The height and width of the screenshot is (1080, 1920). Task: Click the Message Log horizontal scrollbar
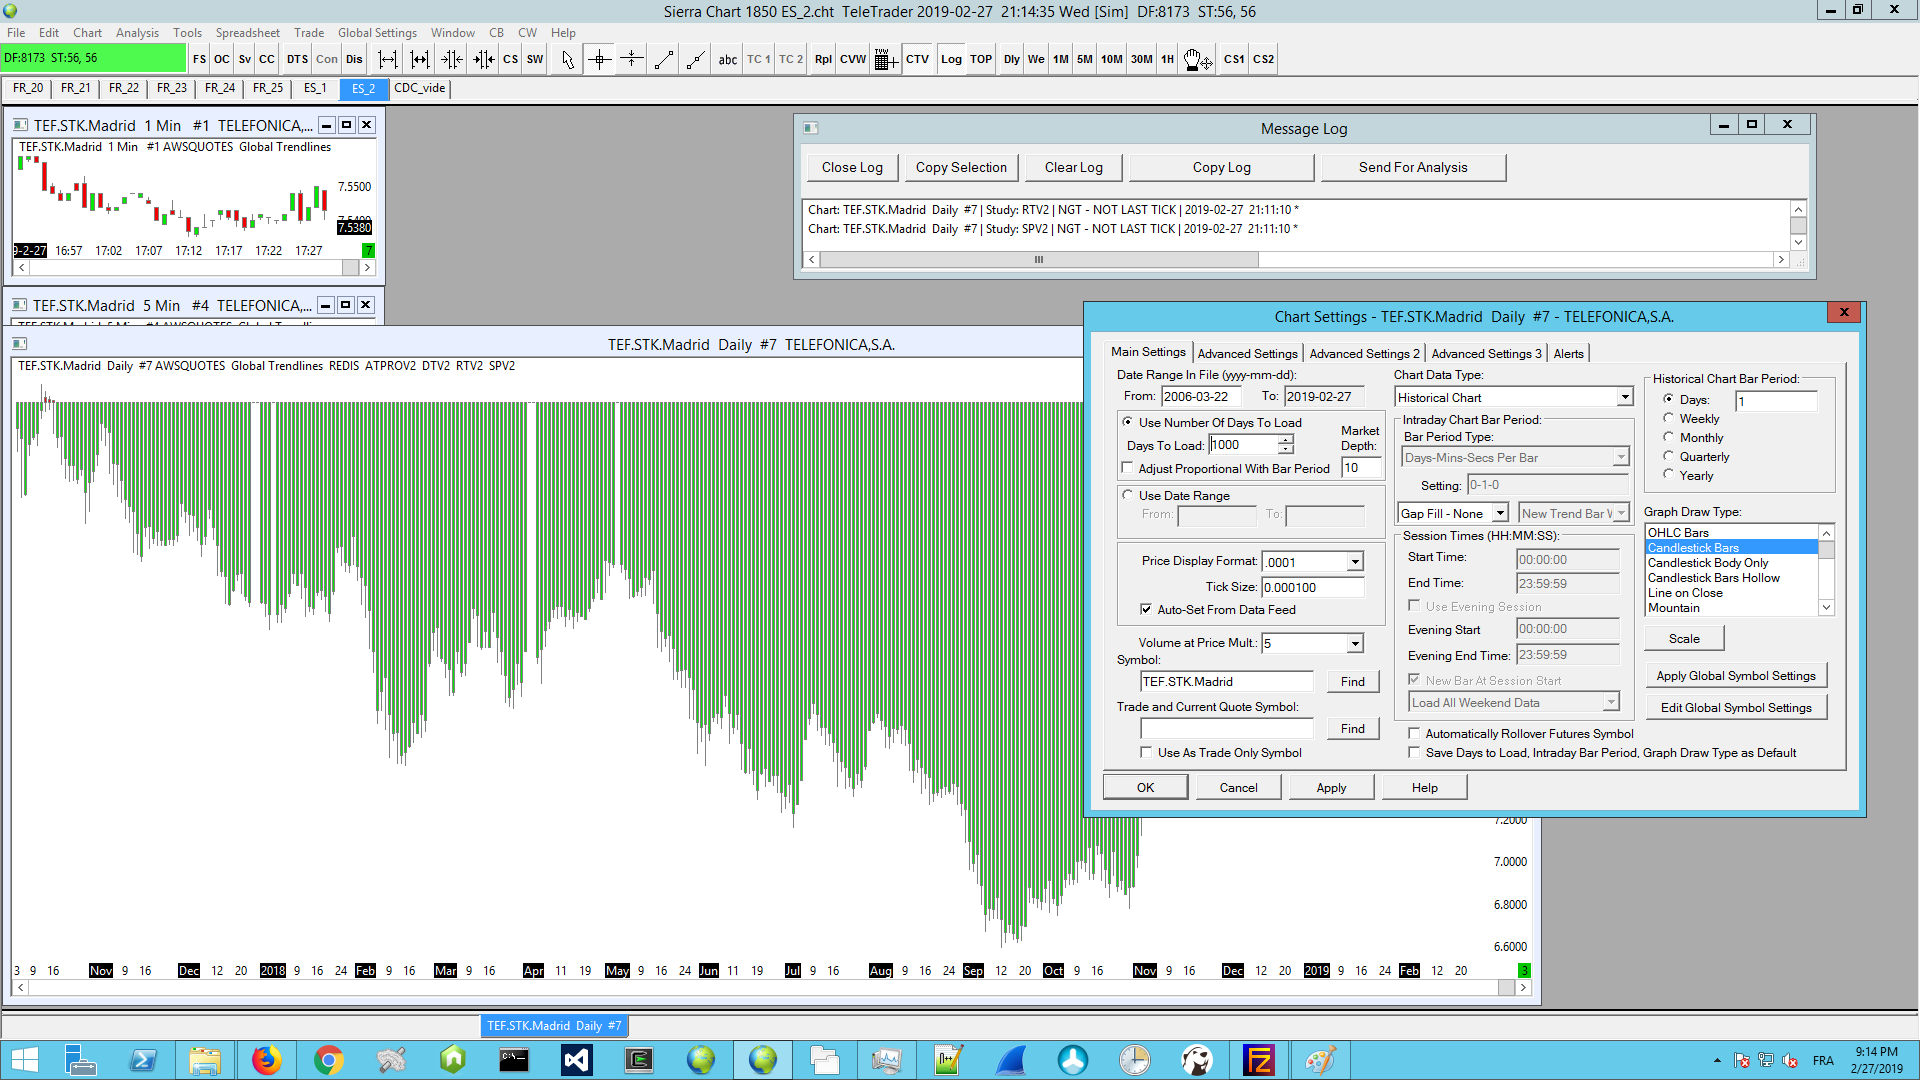click(x=1038, y=259)
